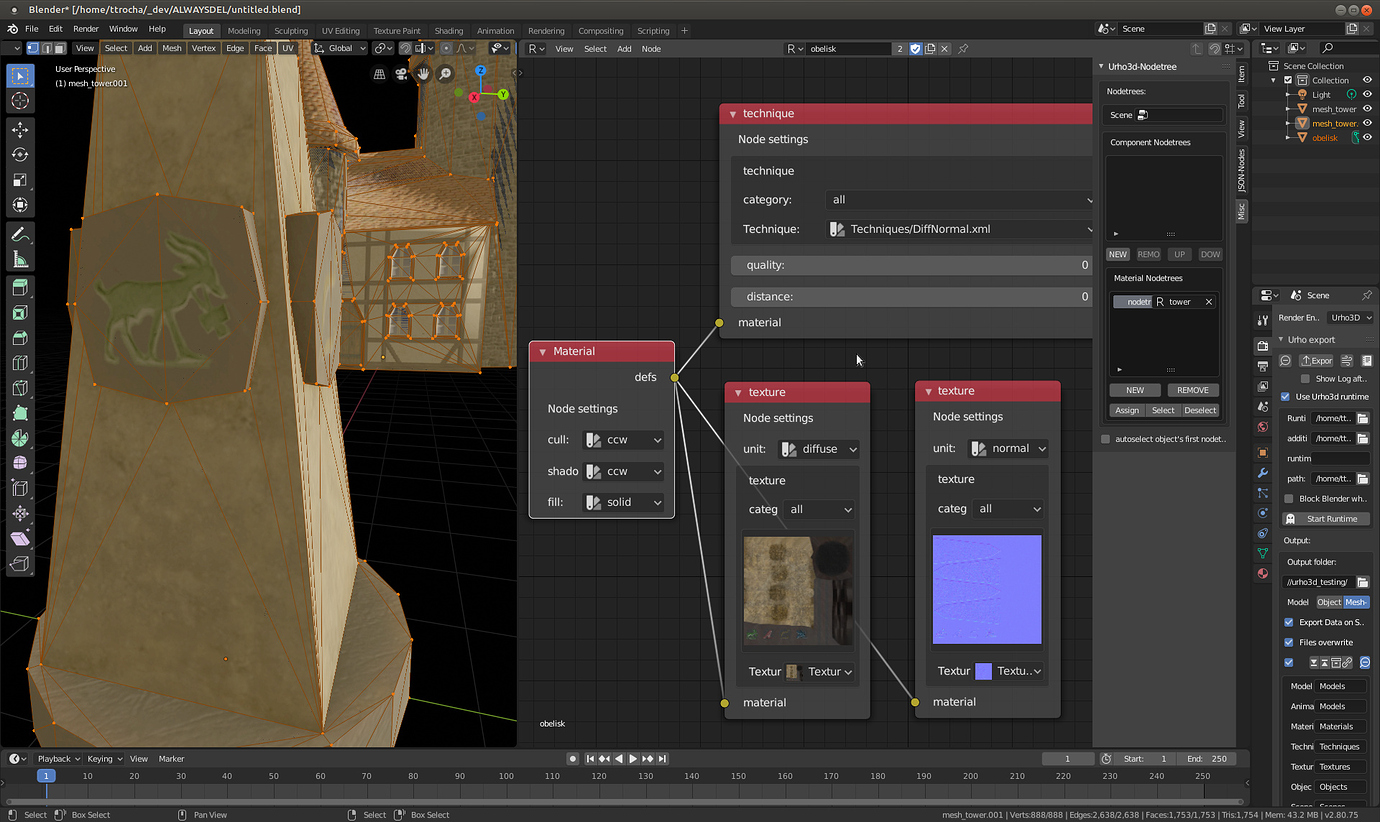This screenshot has height=822, width=1380.
Task: Enable Block Blender while running checkbox
Action: pos(1289,498)
